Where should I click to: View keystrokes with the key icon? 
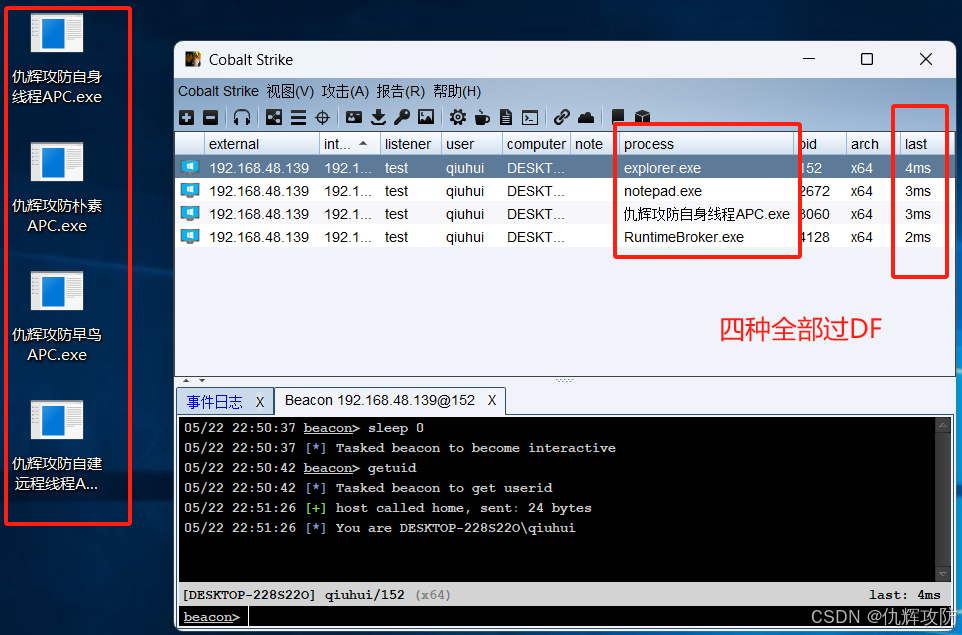click(402, 117)
